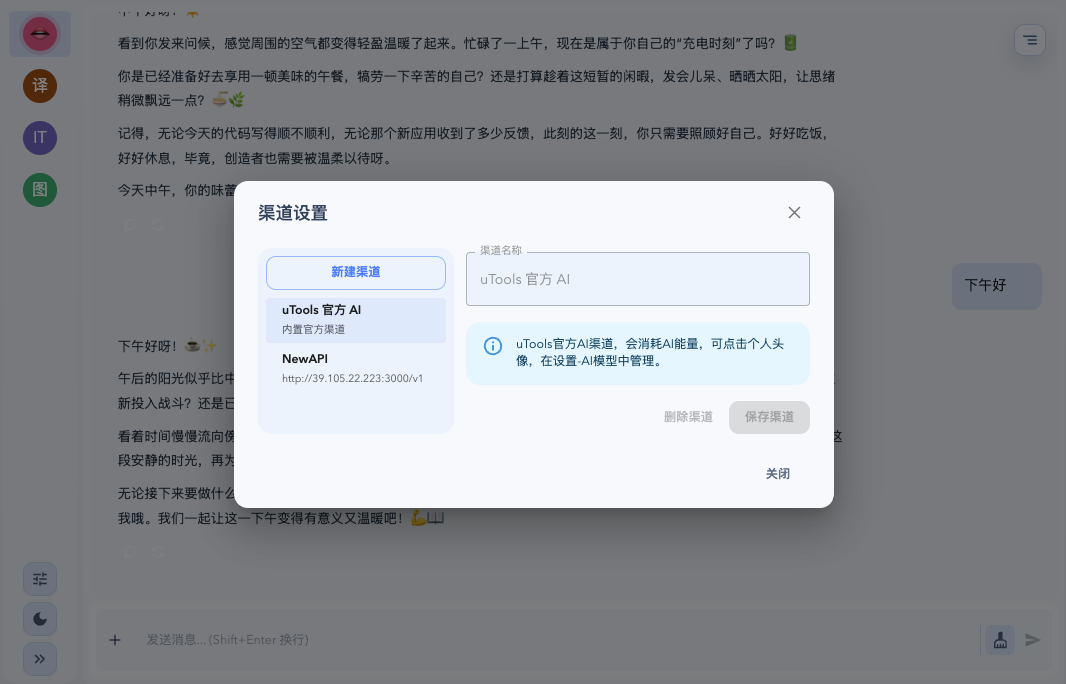Viewport: 1066px width, 684px height.
Task: Click the 保存渠道 button
Action: pos(769,417)
